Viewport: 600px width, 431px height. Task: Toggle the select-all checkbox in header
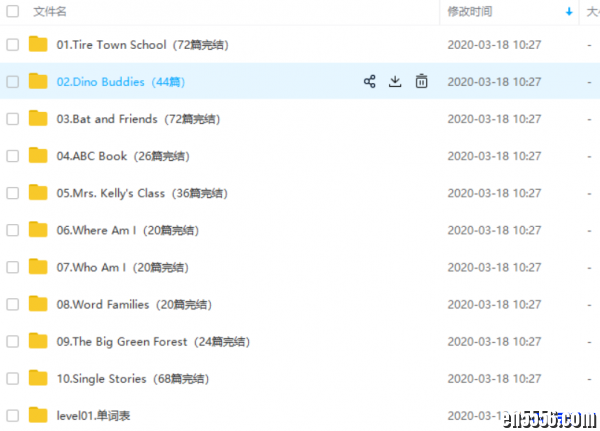(12, 11)
